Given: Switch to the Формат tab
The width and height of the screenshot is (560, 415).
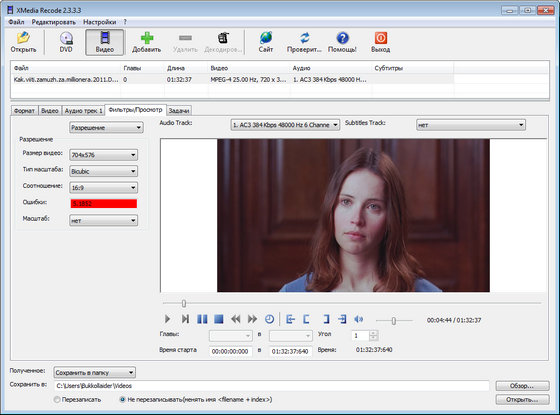Looking at the screenshot, I should pos(24,111).
